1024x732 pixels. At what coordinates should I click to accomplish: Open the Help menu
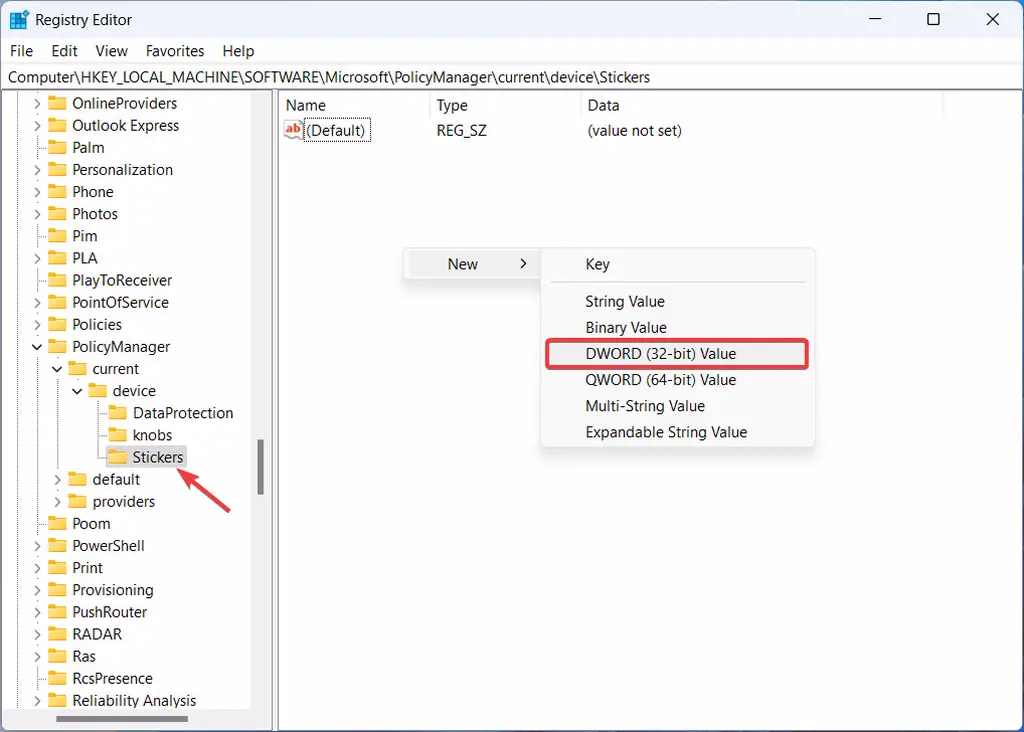tap(238, 51)
